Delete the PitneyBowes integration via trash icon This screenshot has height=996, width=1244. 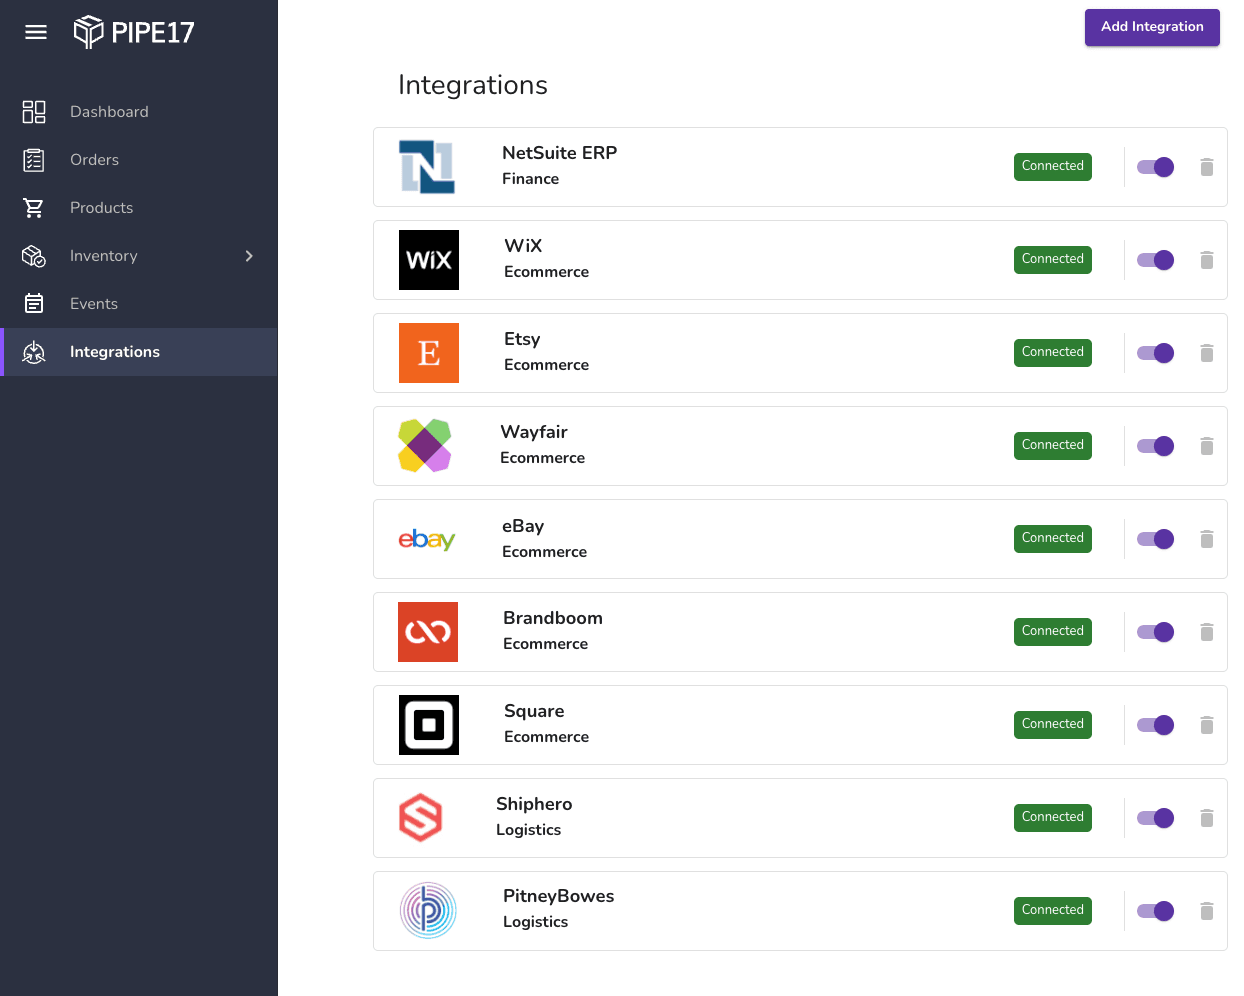coord(1207,911)
